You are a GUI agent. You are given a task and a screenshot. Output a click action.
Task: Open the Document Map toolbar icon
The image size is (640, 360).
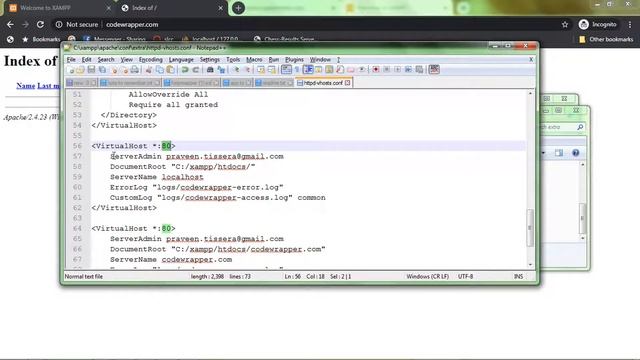tap(329, 70)
